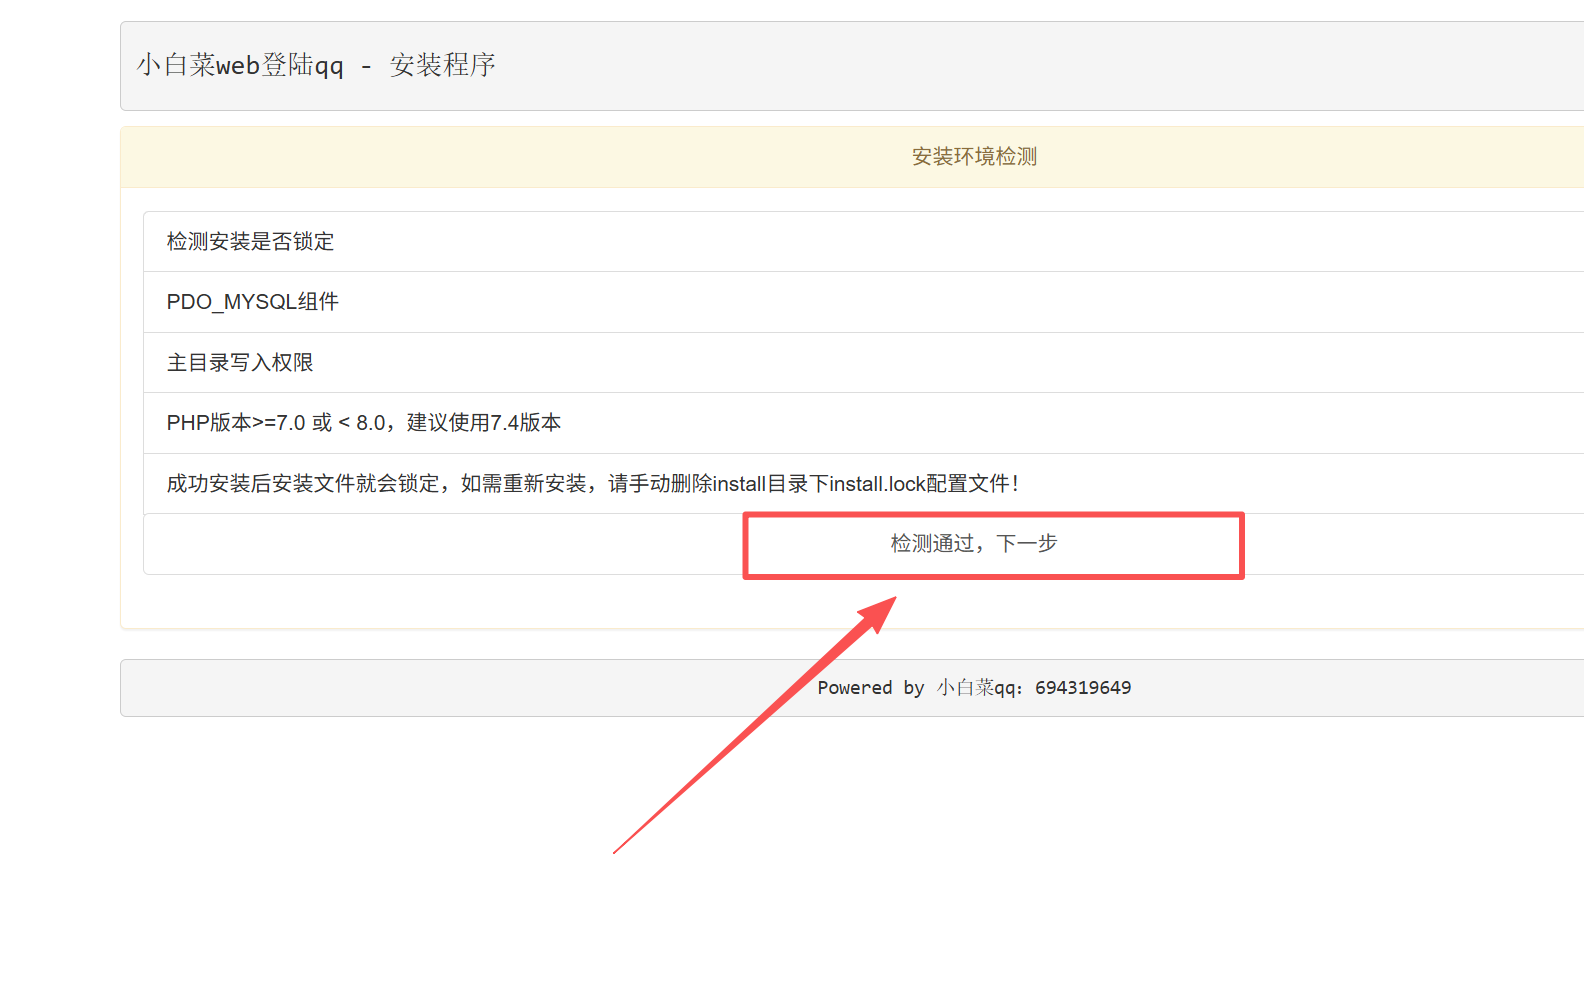This screenshot has height=990, width=1584.
Task: Click blank left area of footer bar
Action: 400,688
